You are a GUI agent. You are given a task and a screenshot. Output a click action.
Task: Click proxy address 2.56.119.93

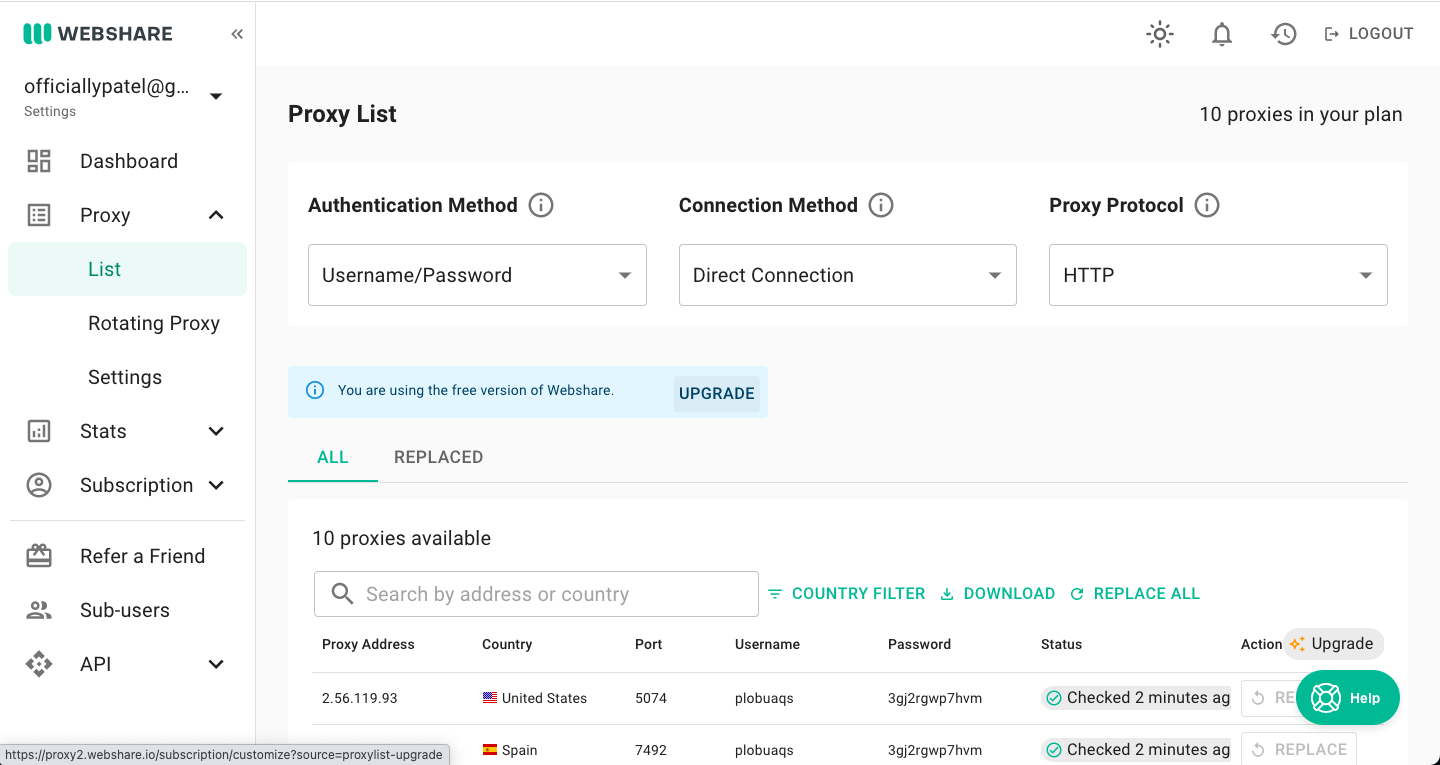click(x=360, y=698)
